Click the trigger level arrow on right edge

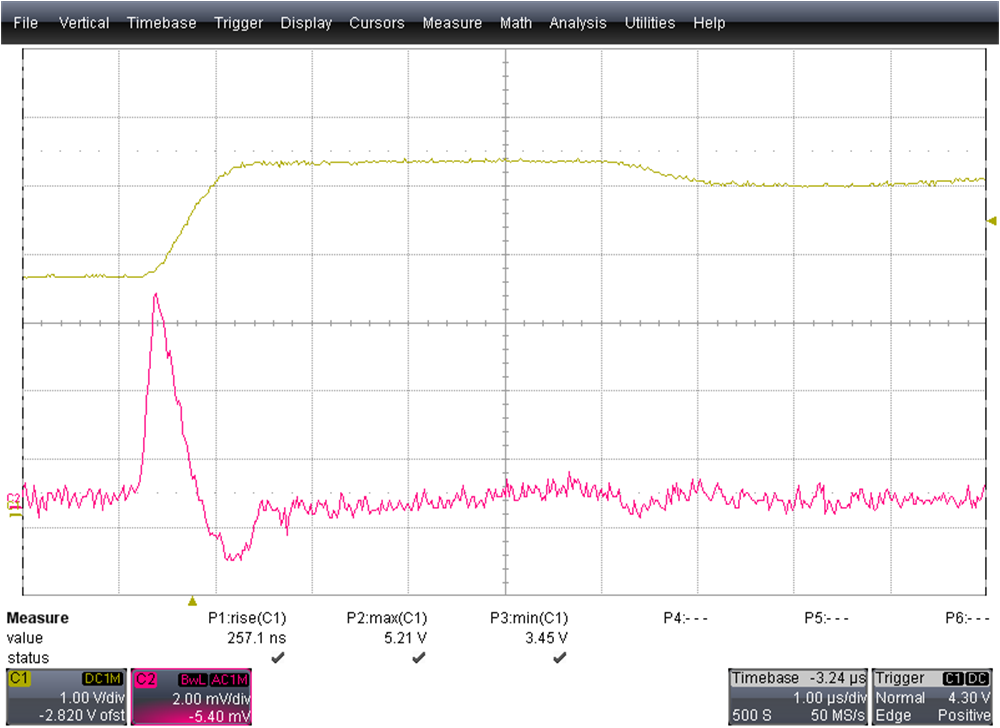[992, 220]
